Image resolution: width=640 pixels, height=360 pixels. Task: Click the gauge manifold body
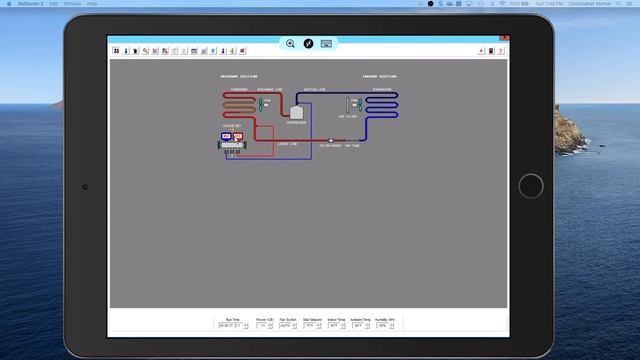(x=232, y=145)
